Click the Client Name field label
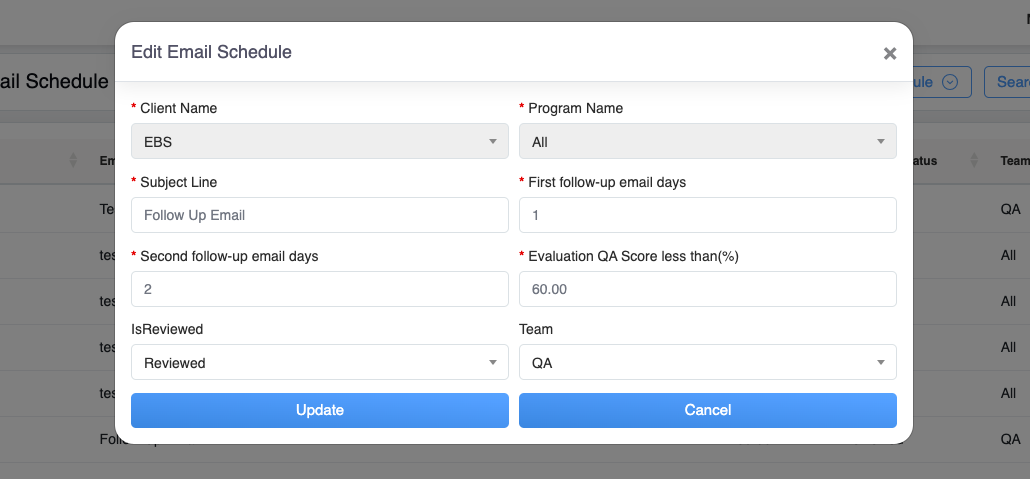 click(178, 108)
